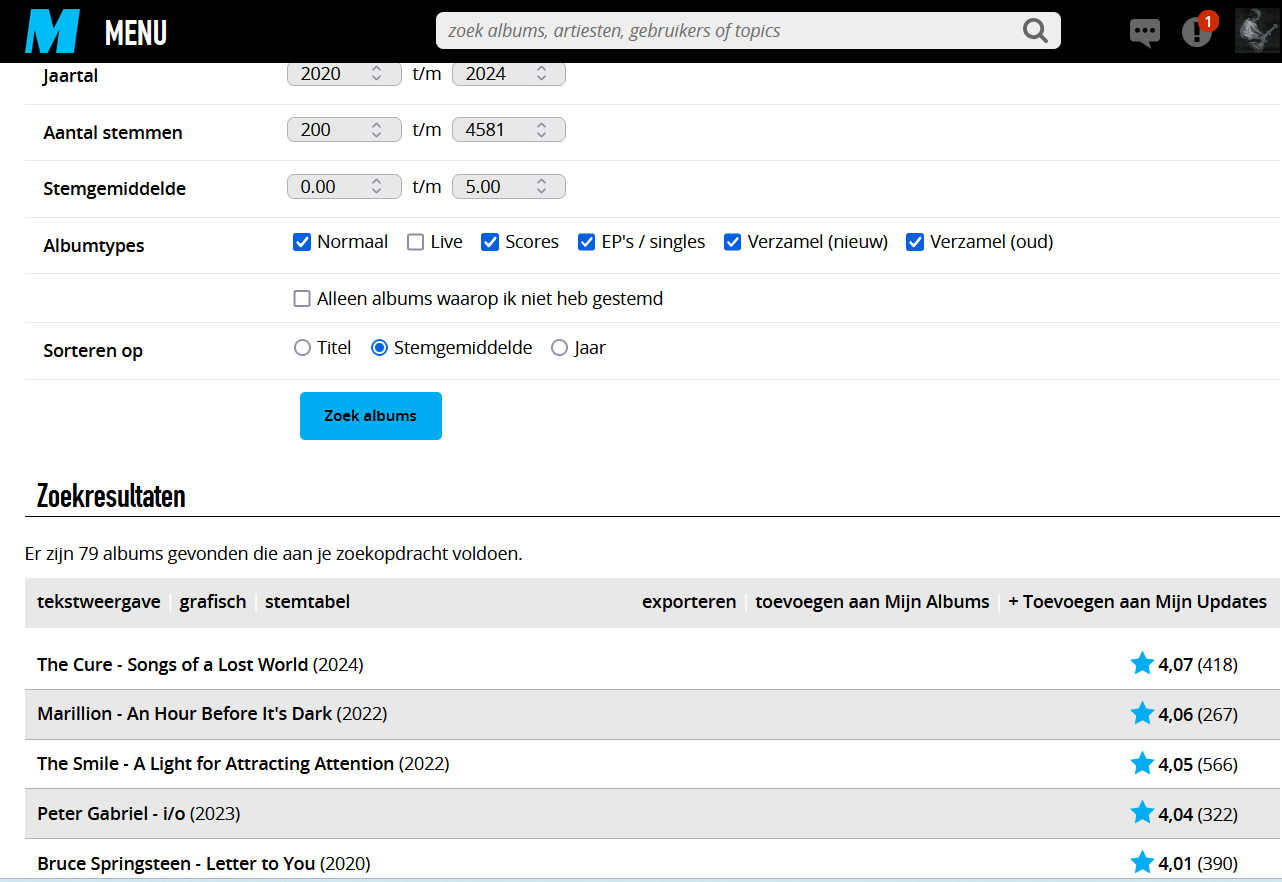
Task: Click the Zoek albums button
Action: tap(371, 416)
